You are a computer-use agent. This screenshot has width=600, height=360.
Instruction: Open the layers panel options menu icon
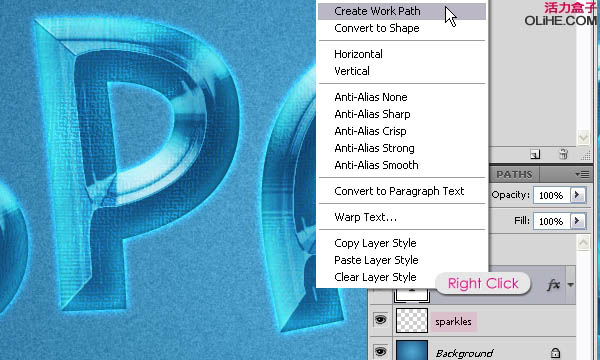click(582, 174)
